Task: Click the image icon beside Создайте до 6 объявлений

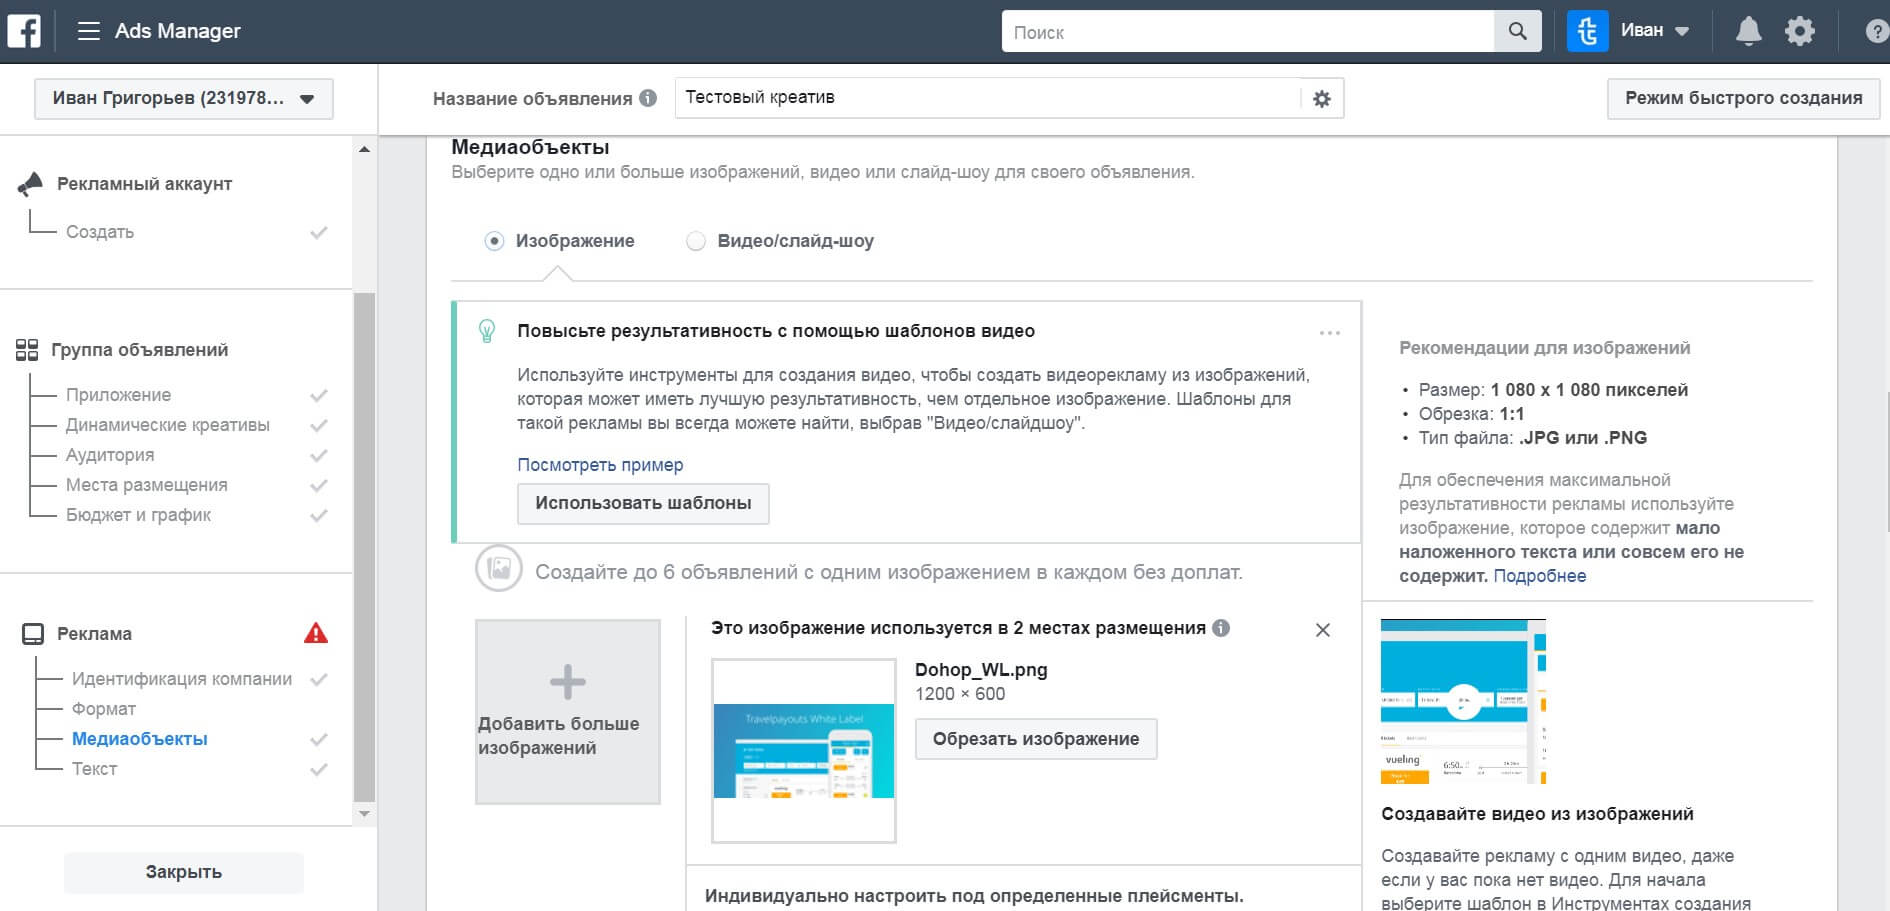Action: pyautogui.click(x=499, y=569)
